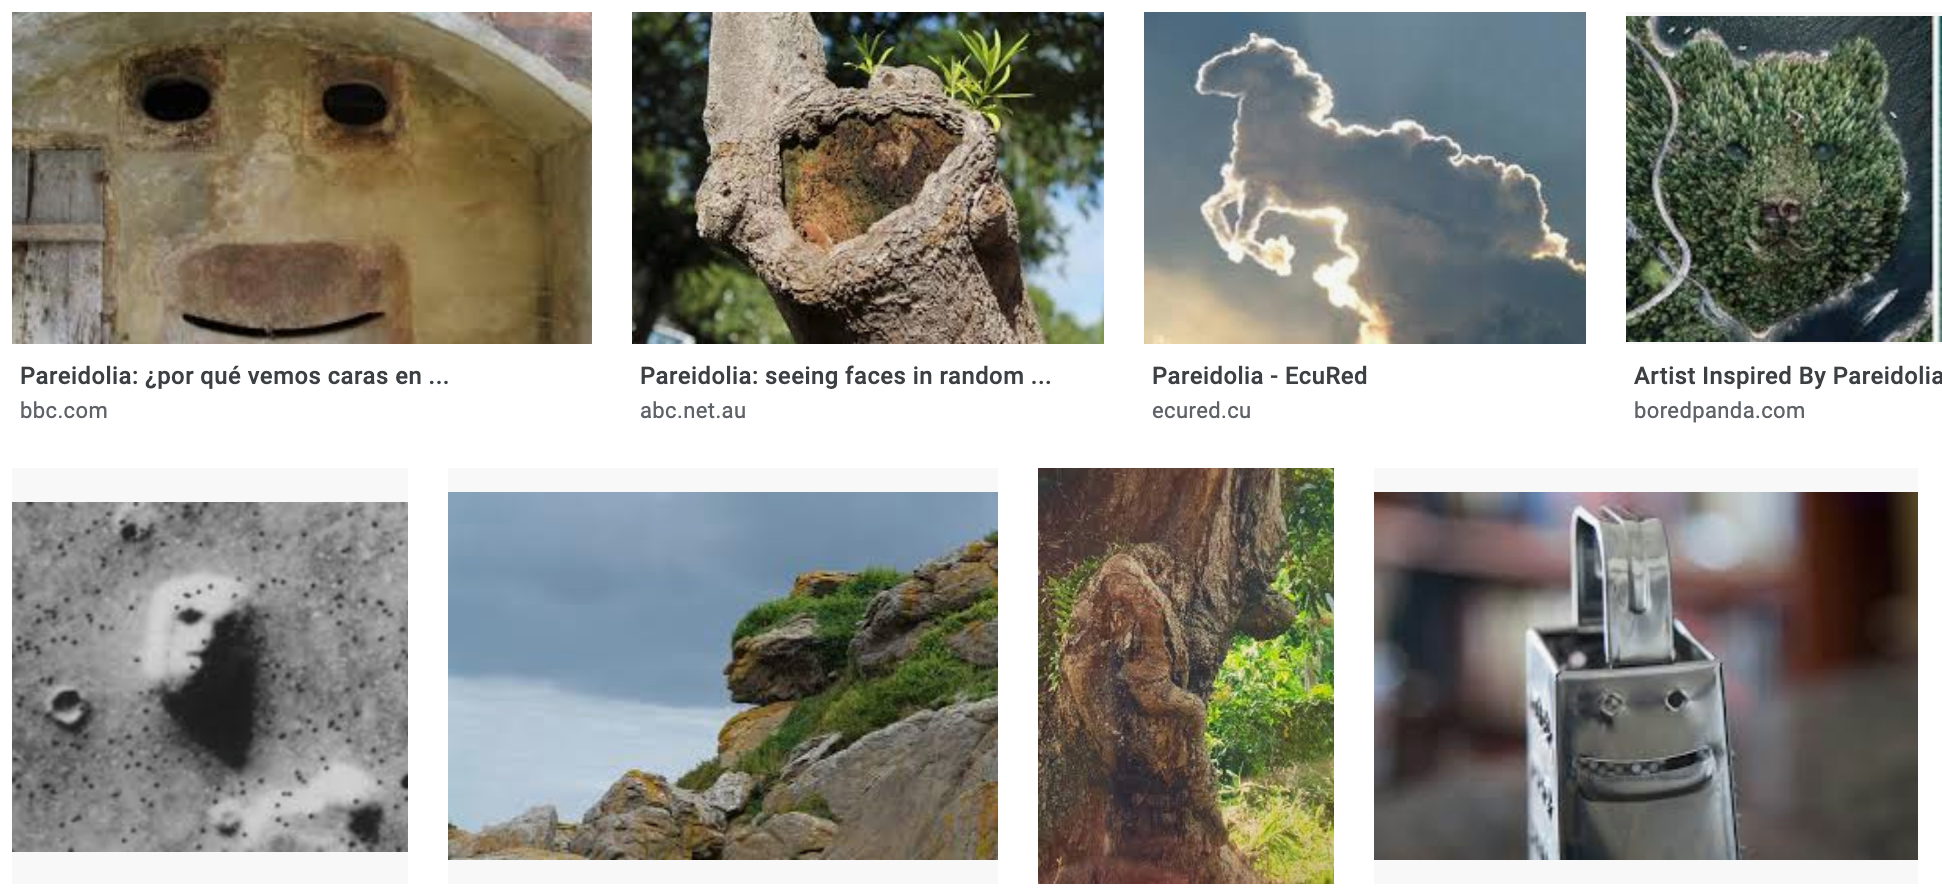1942x896 pixels.
Task: Open the face in tree bark photo
Action: click(1186, 676)
